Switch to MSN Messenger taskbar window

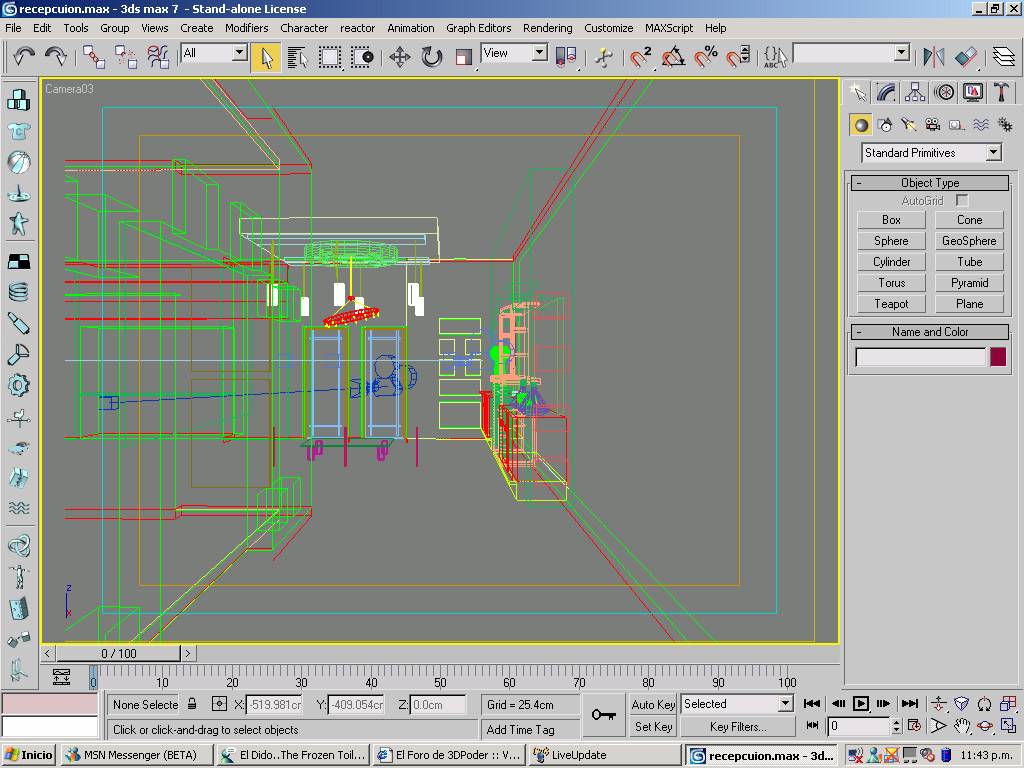[137, 755]
